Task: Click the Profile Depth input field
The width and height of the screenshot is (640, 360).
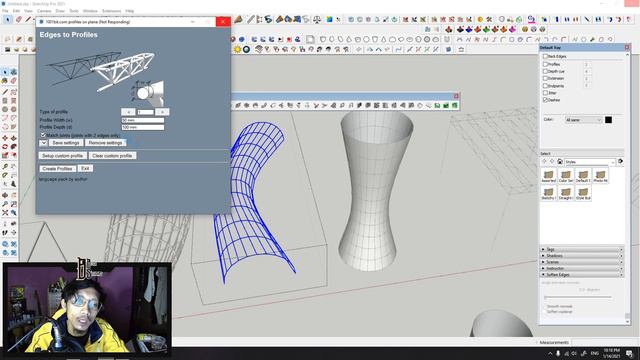Action: click(142, 127)
